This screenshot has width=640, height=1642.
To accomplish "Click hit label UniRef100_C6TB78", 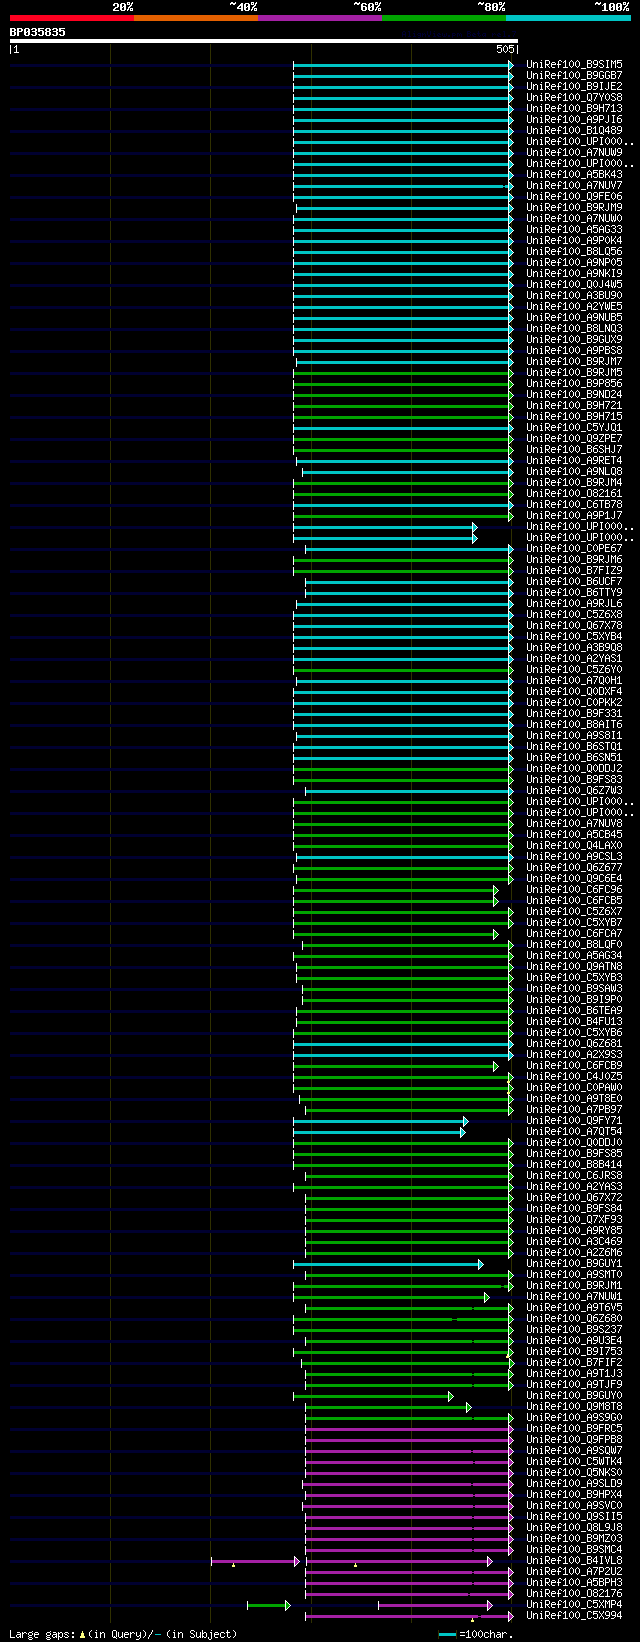I will point(574,504).
